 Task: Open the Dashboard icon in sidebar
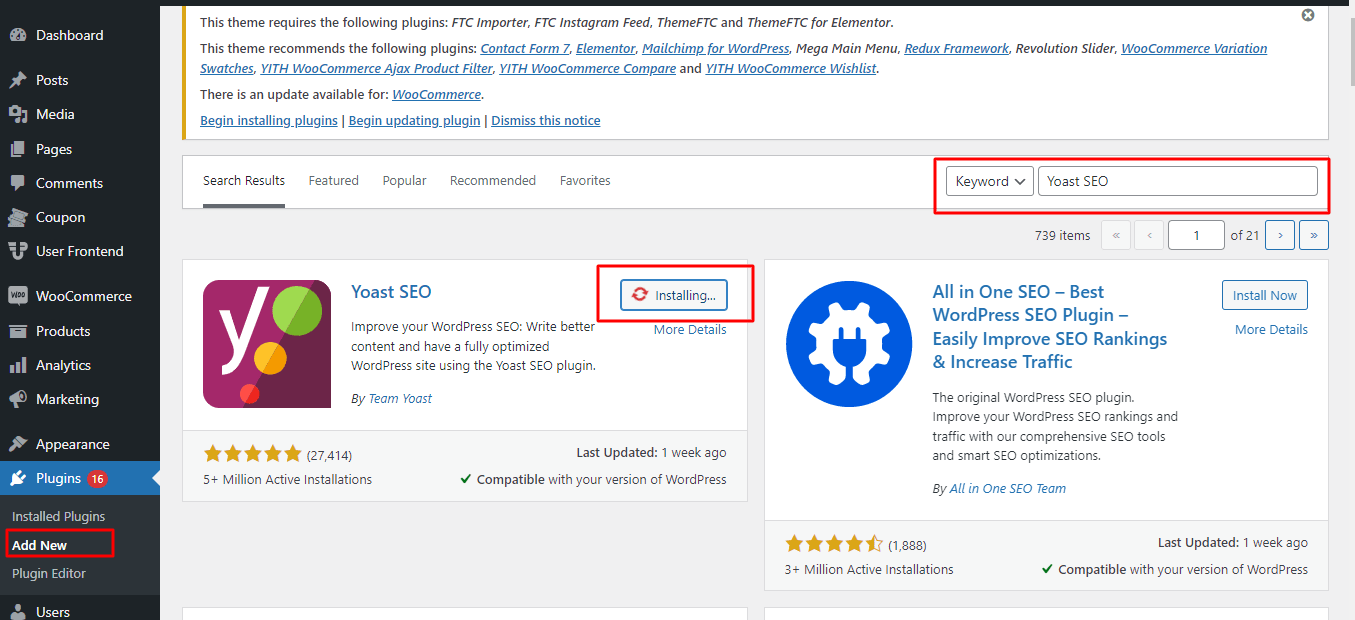(18, 35)
